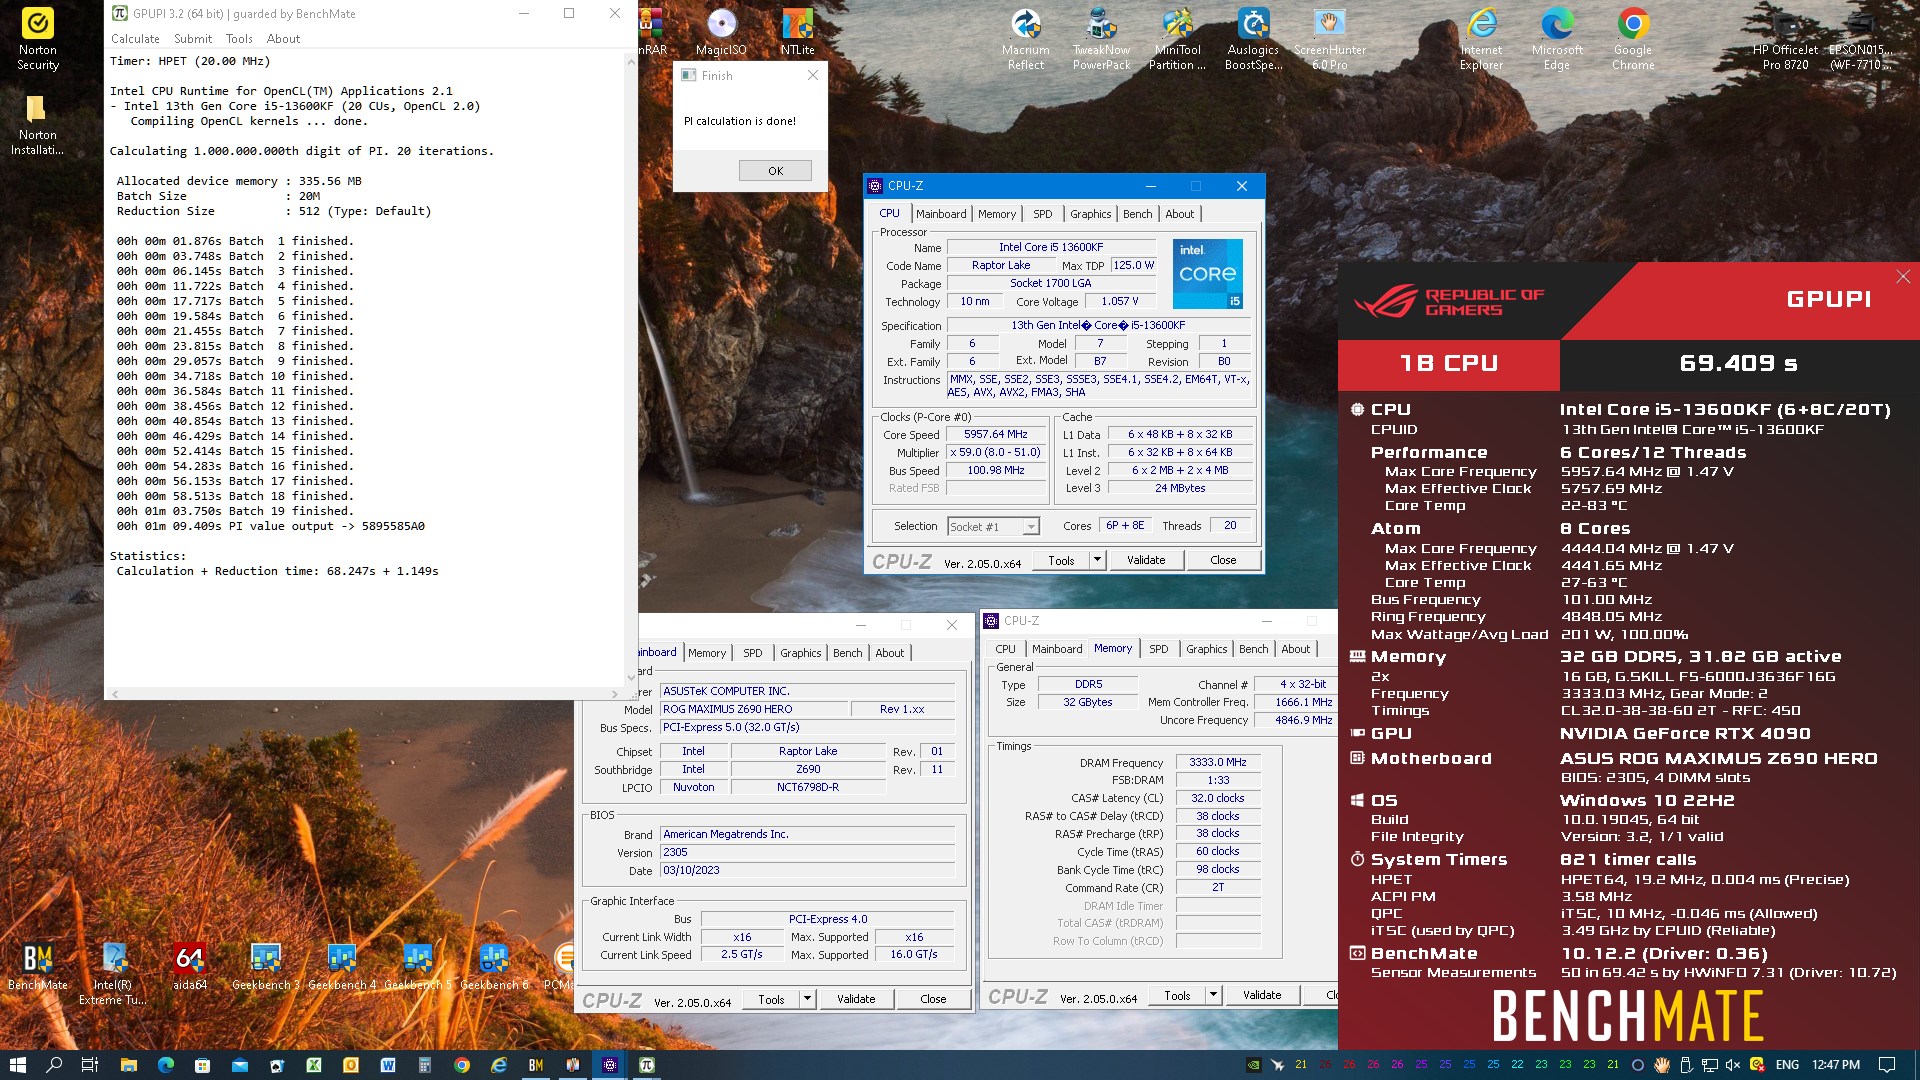Click OK in Finish dialog
1920x1080 pixels.
(x=775, y=171)
